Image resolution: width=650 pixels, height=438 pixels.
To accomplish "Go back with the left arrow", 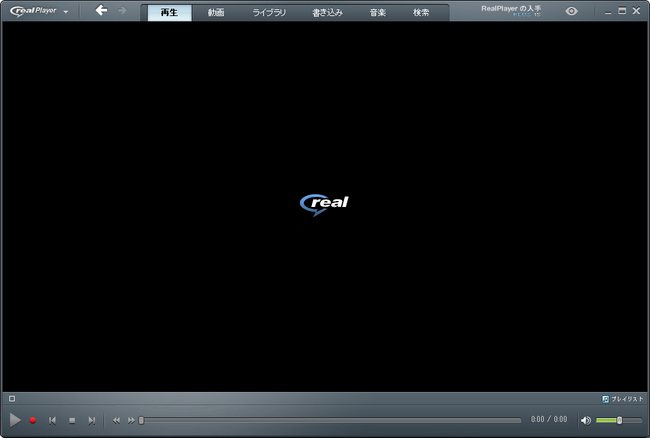I will 101,10.
